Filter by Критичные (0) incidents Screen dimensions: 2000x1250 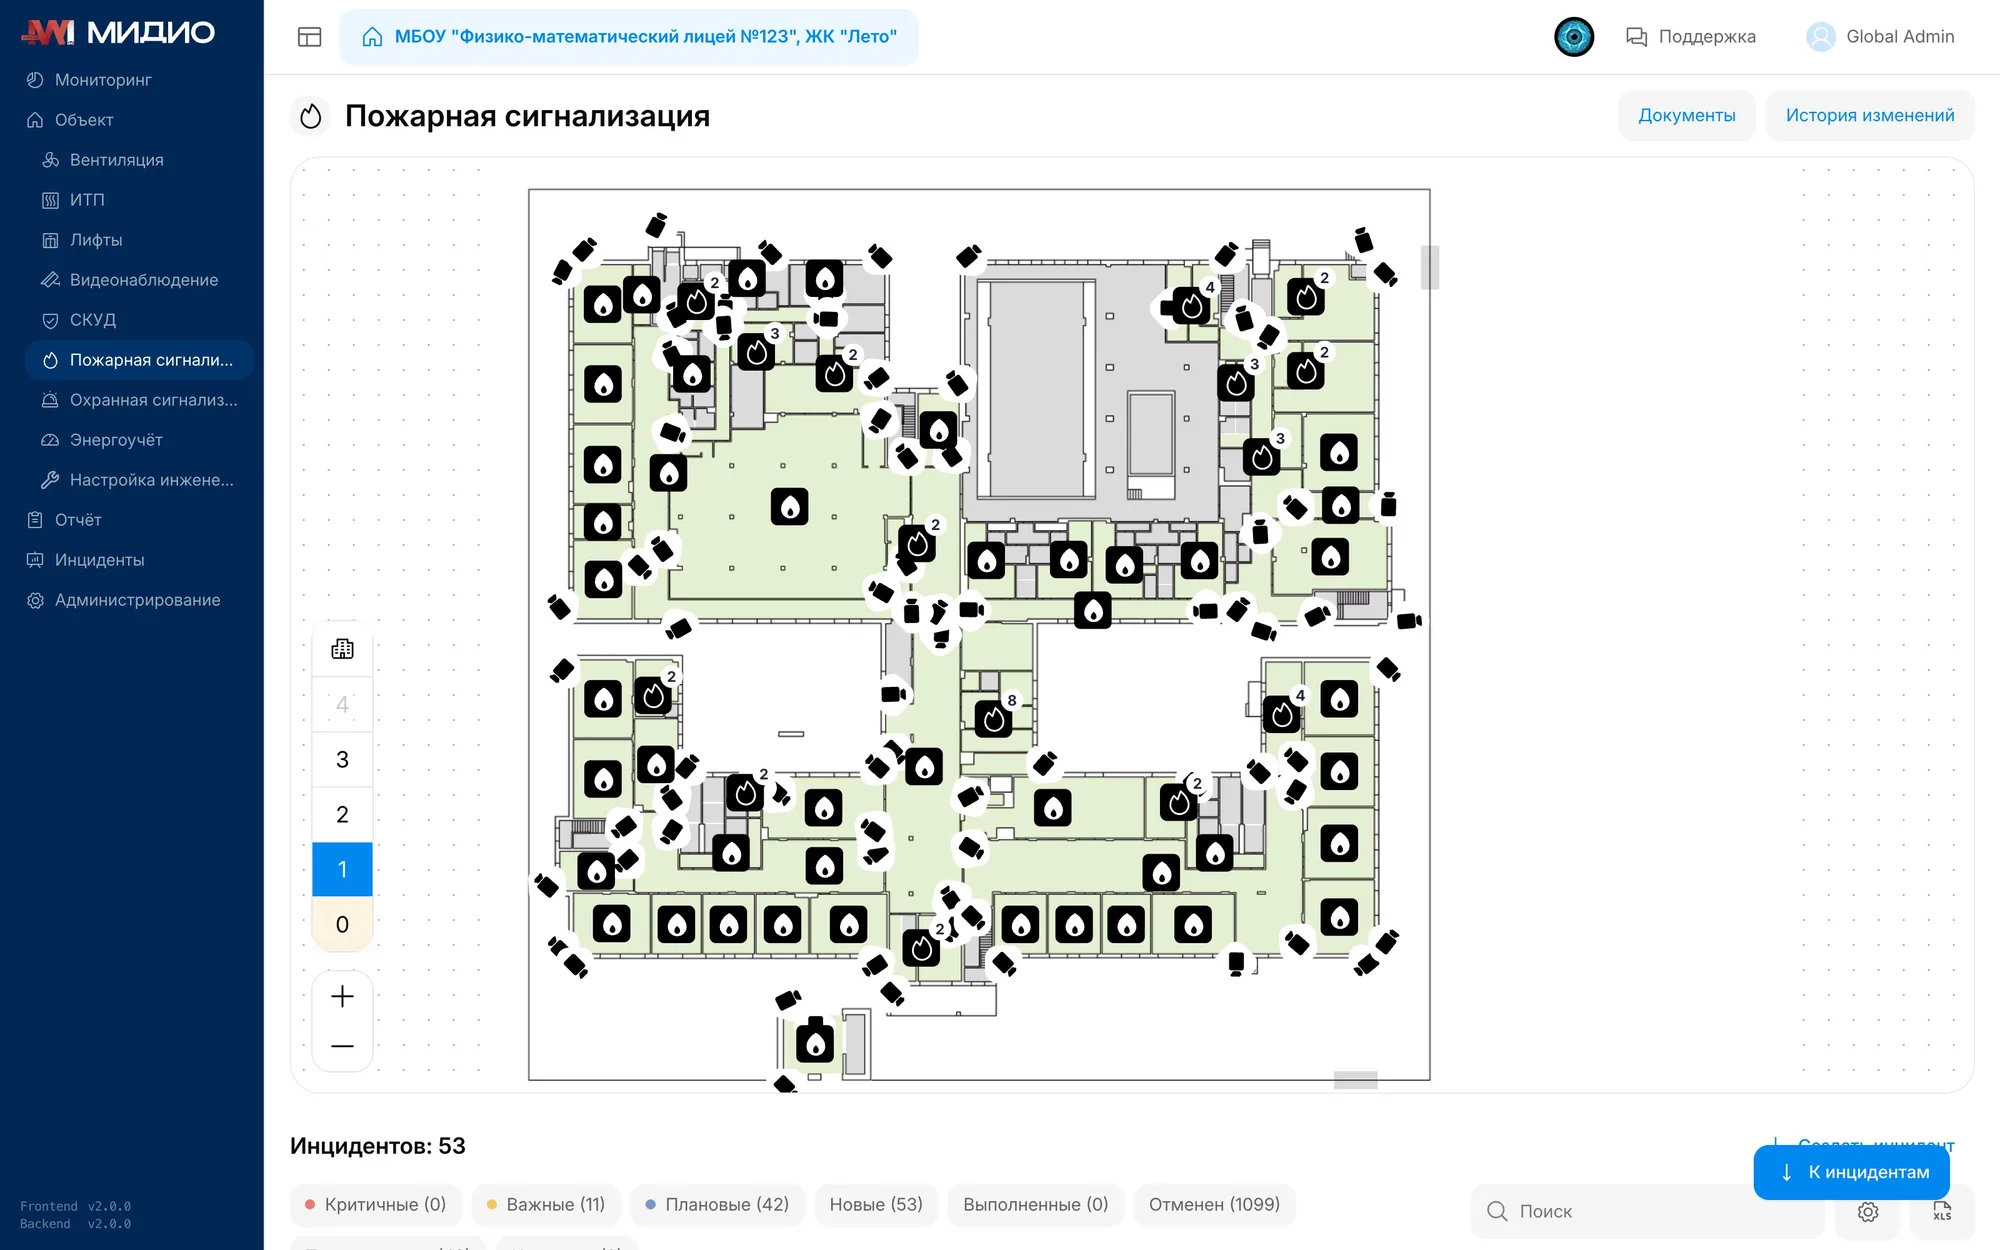(x=376, y=1205)
